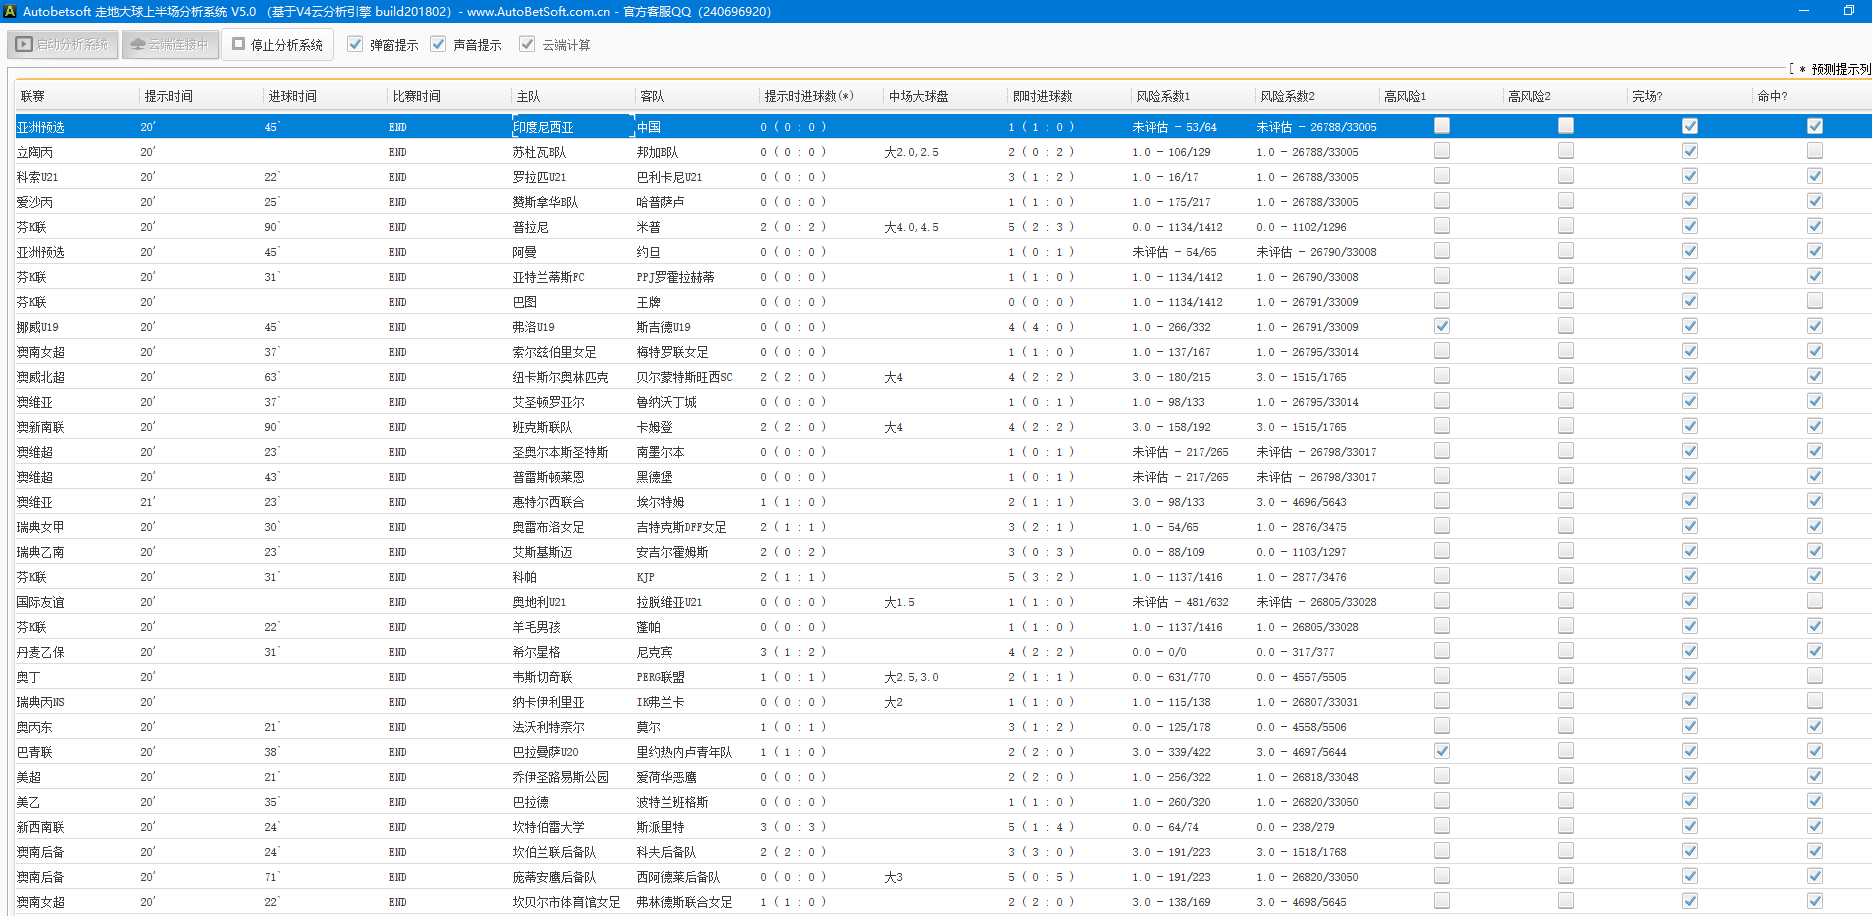Sort by the 联赛 column header
This screenshot has height=916, width=1872.
pyautogui.click(x=33, y=96)
